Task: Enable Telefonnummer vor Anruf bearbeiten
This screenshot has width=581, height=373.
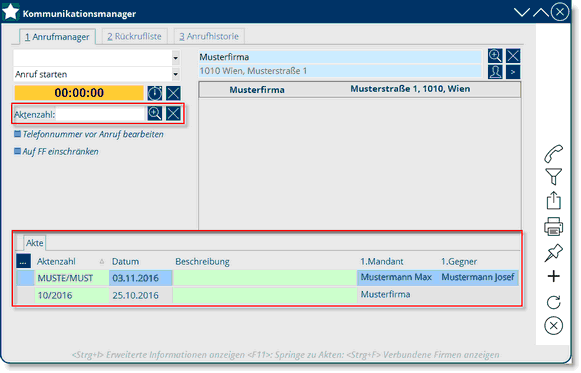Action: [x=17, y=134]
